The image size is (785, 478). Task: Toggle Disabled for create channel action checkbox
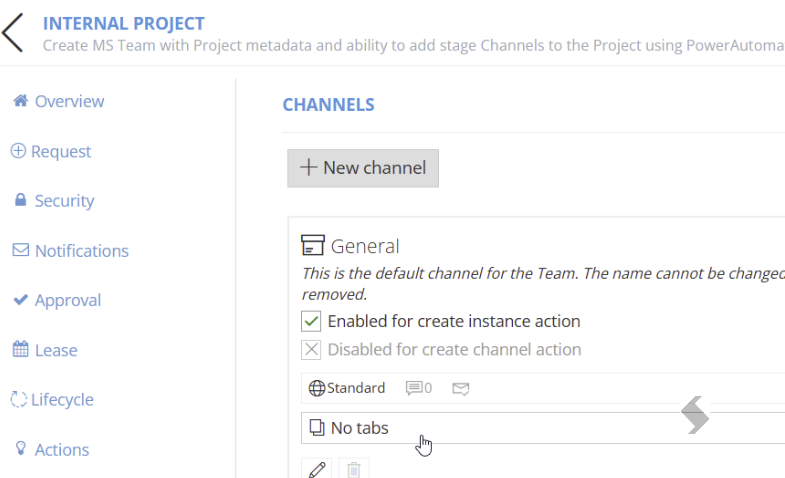coord(311,349)
